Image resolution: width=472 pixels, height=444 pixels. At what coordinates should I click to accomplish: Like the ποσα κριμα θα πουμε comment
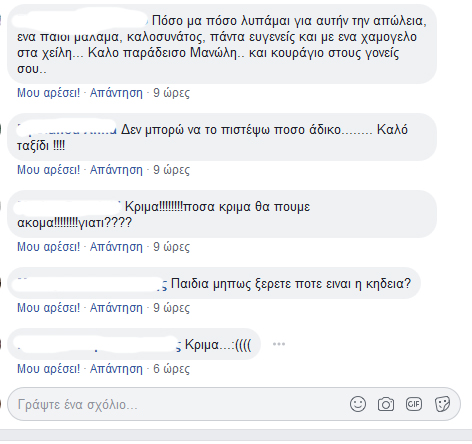[x=49, y=247]
